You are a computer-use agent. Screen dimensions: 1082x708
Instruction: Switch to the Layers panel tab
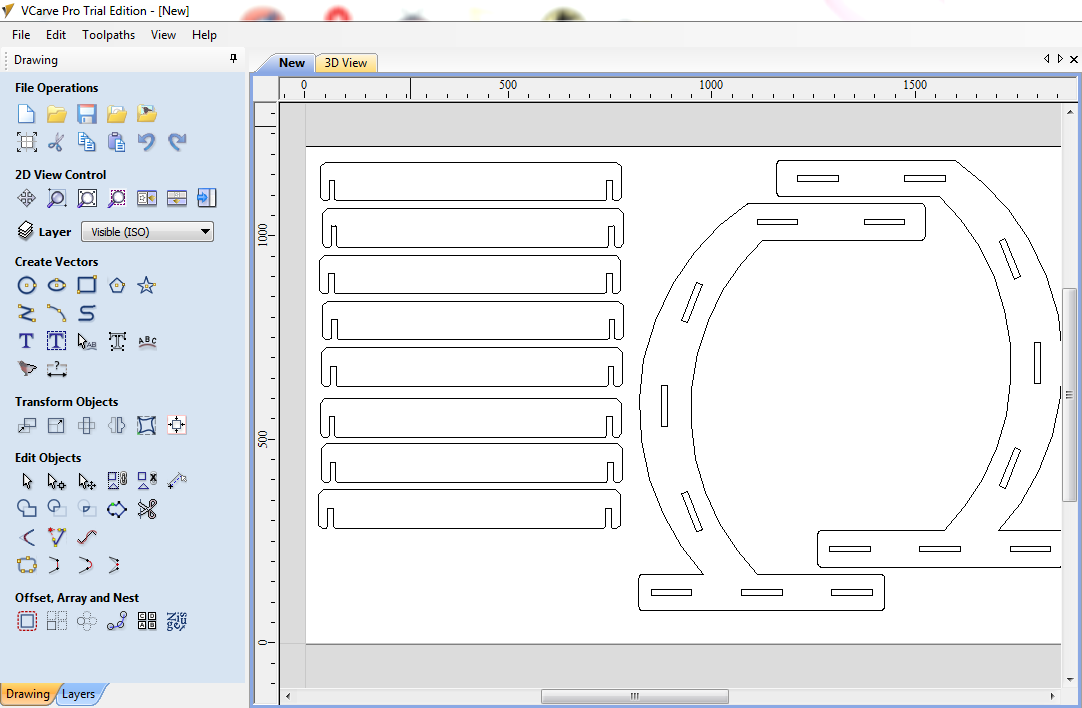pos(79,694)
